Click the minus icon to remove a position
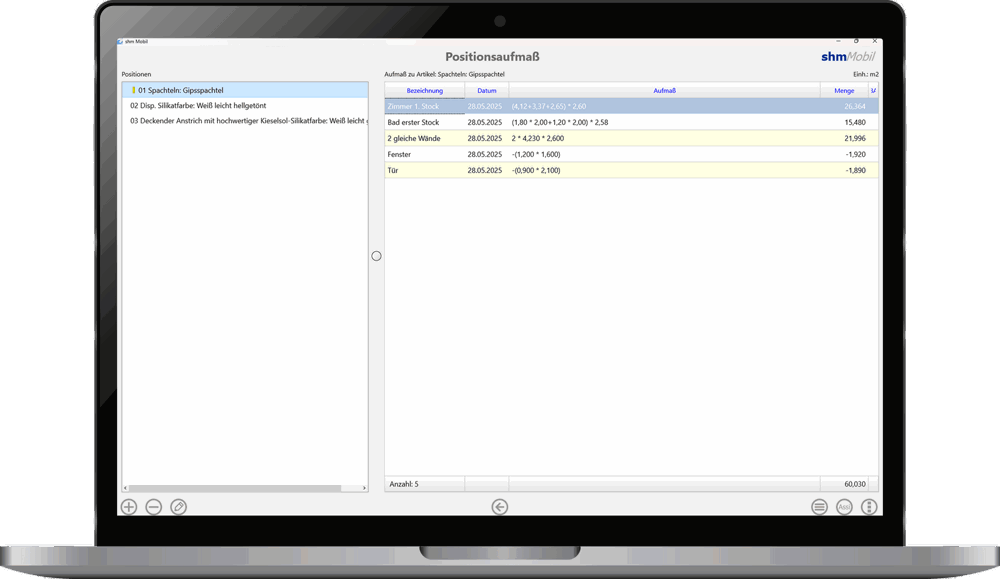This screenshot has height=579, width=1000. coord(154,507)
